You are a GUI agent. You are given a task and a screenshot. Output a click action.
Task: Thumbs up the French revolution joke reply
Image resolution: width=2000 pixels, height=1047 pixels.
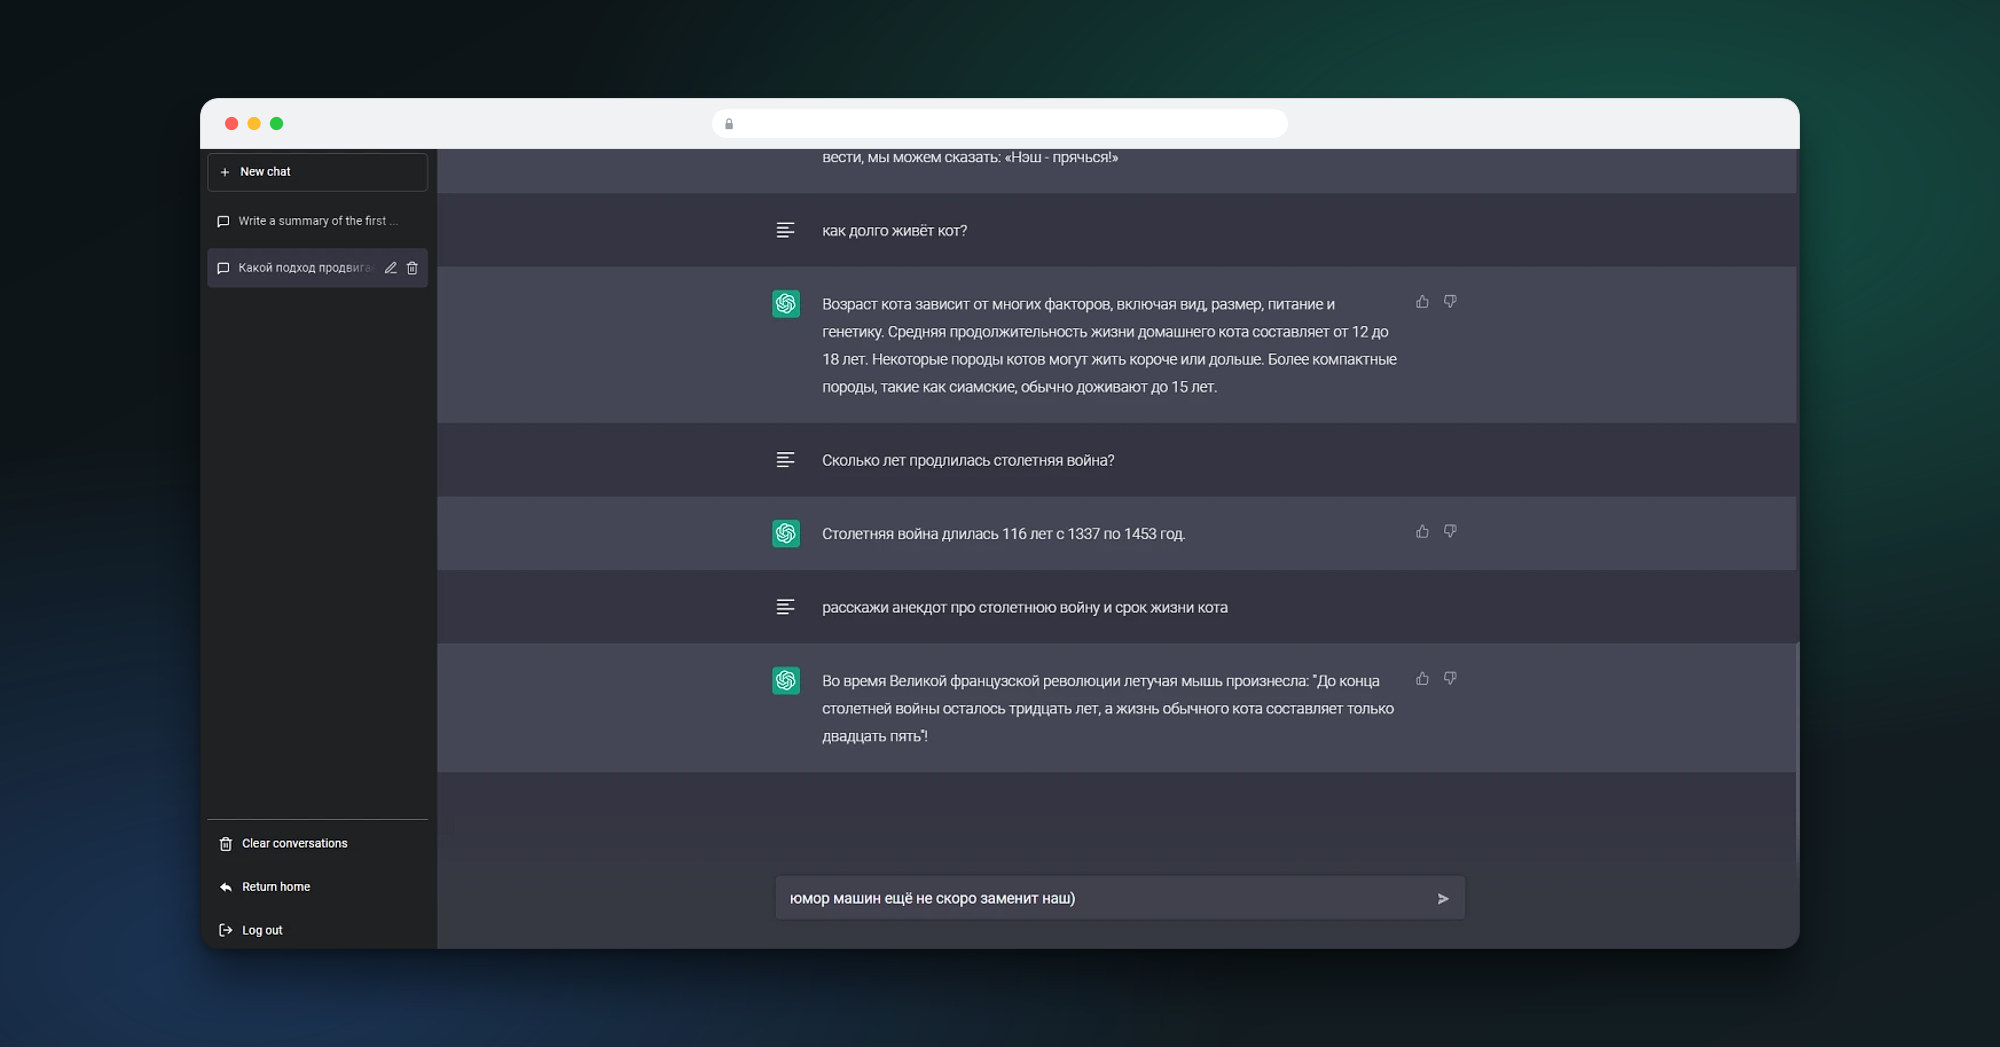pyautogui.click(x=1422, y=679)
